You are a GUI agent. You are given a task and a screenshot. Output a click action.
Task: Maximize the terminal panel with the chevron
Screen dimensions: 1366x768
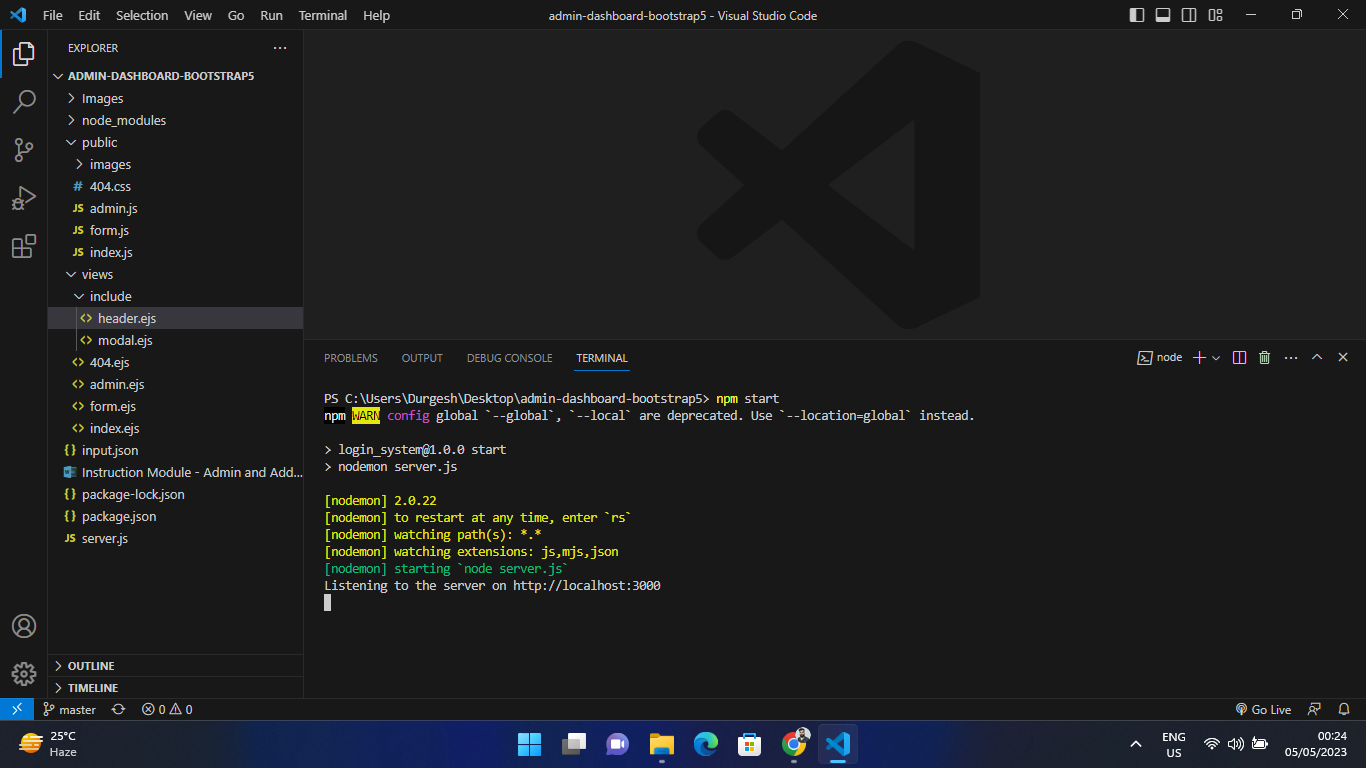pos(1317,357)
